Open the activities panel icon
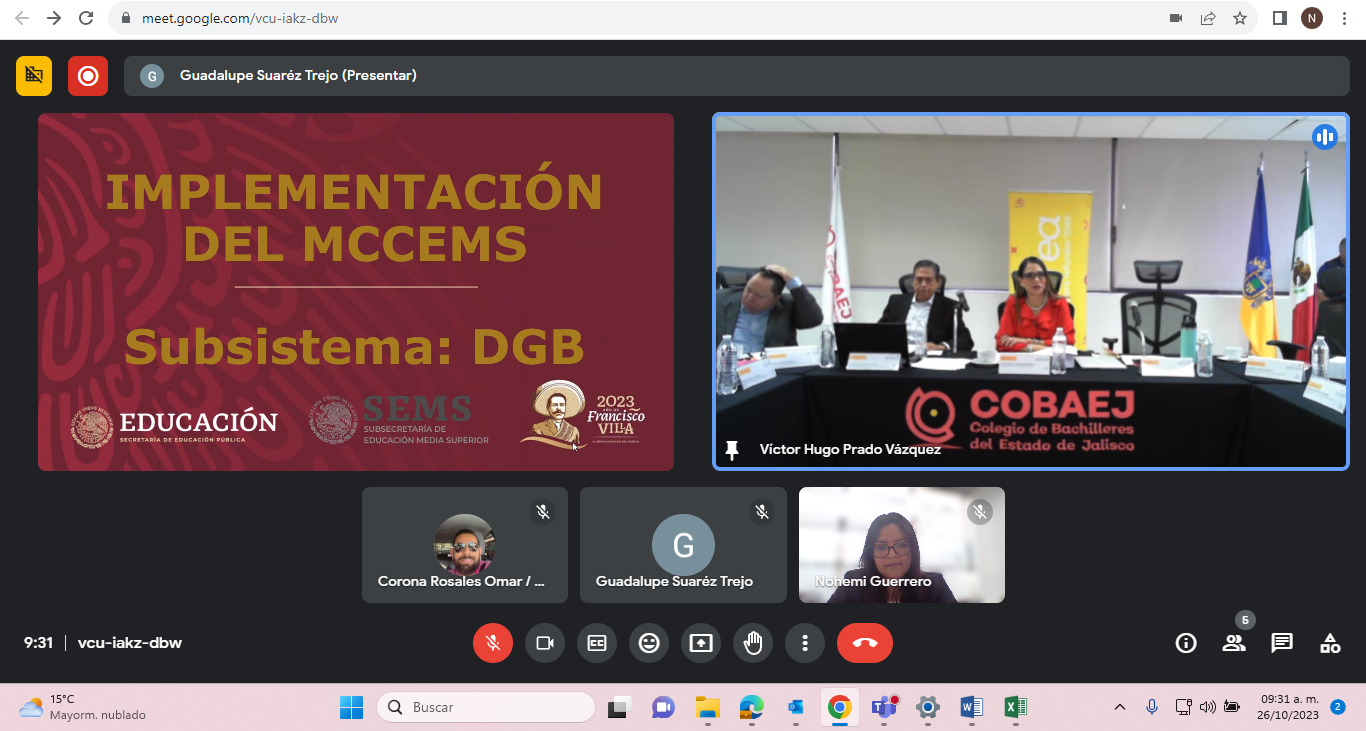Screen dimensions: 1366x731 [x=1330, y=643]
